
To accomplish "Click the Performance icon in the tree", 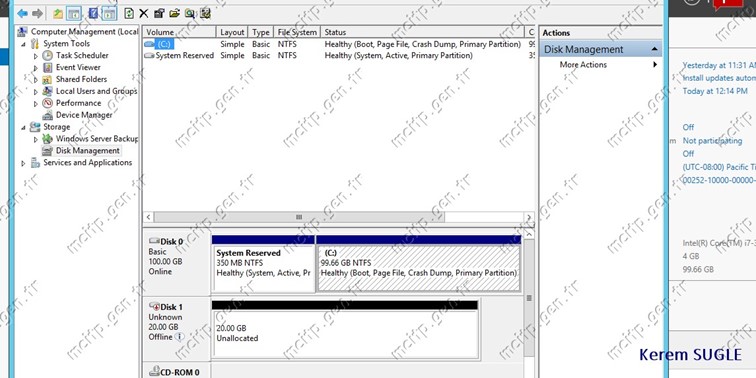I will point(47,103).
